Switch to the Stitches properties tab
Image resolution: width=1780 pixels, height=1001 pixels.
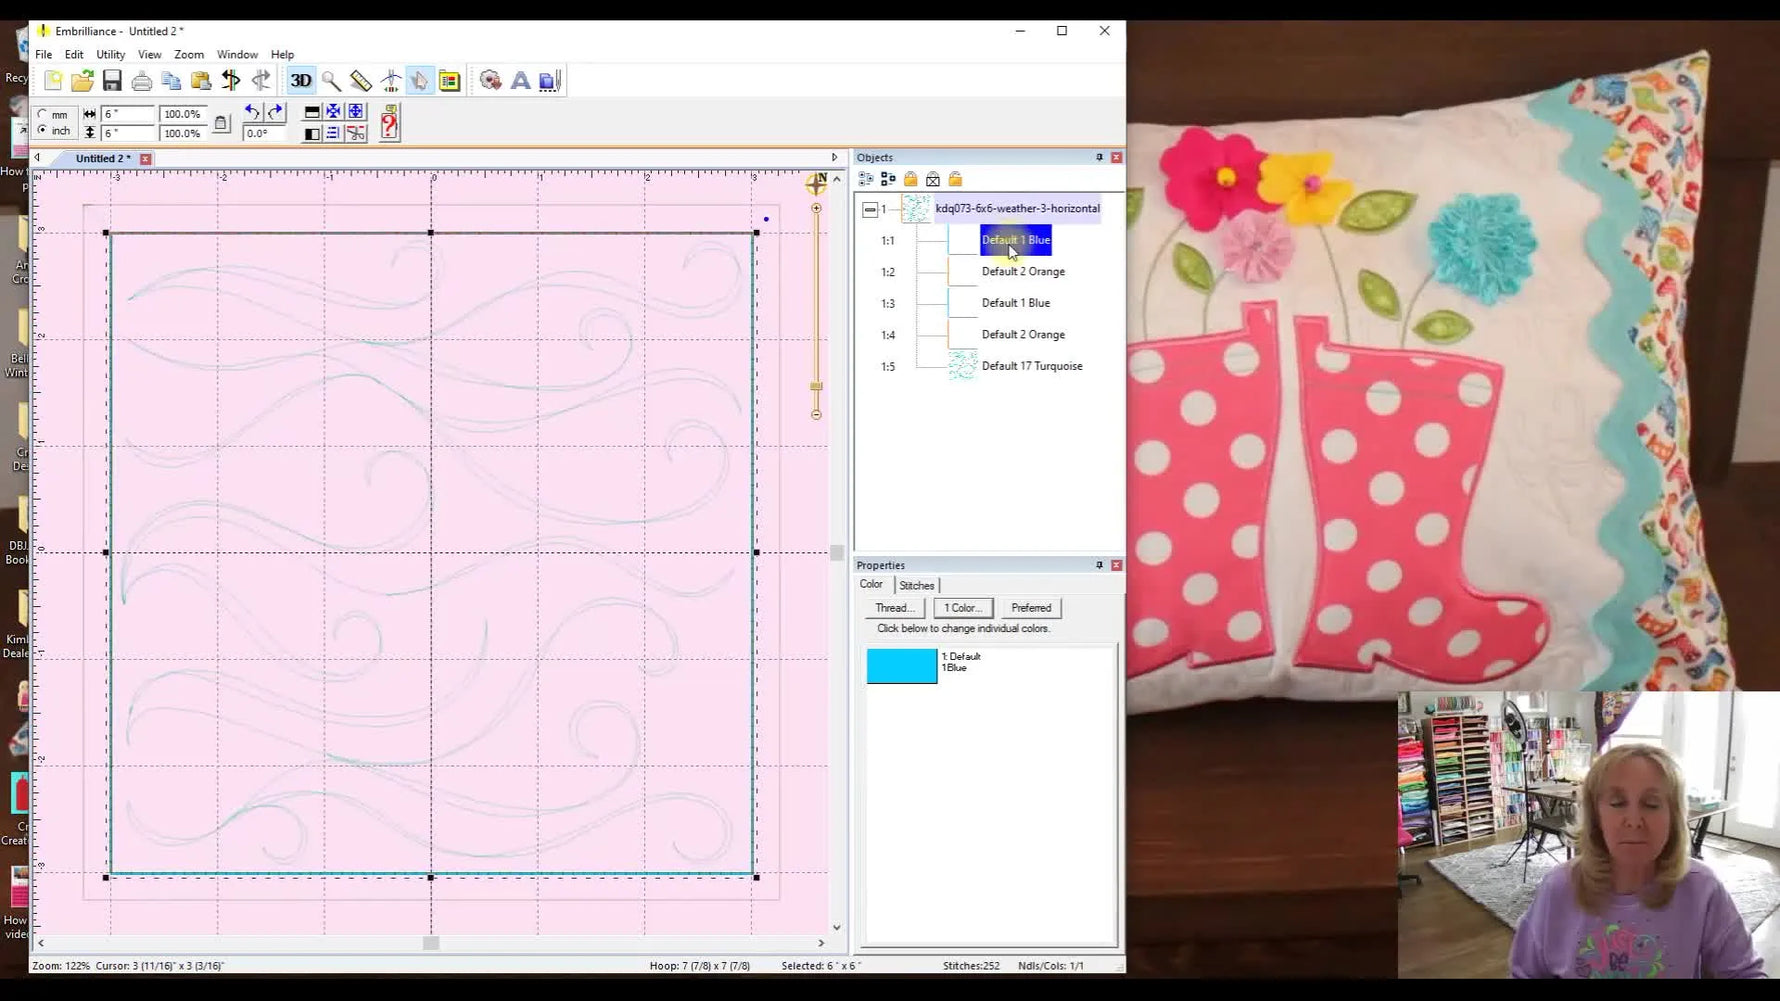pyautogui.click(x=917, y=586)
